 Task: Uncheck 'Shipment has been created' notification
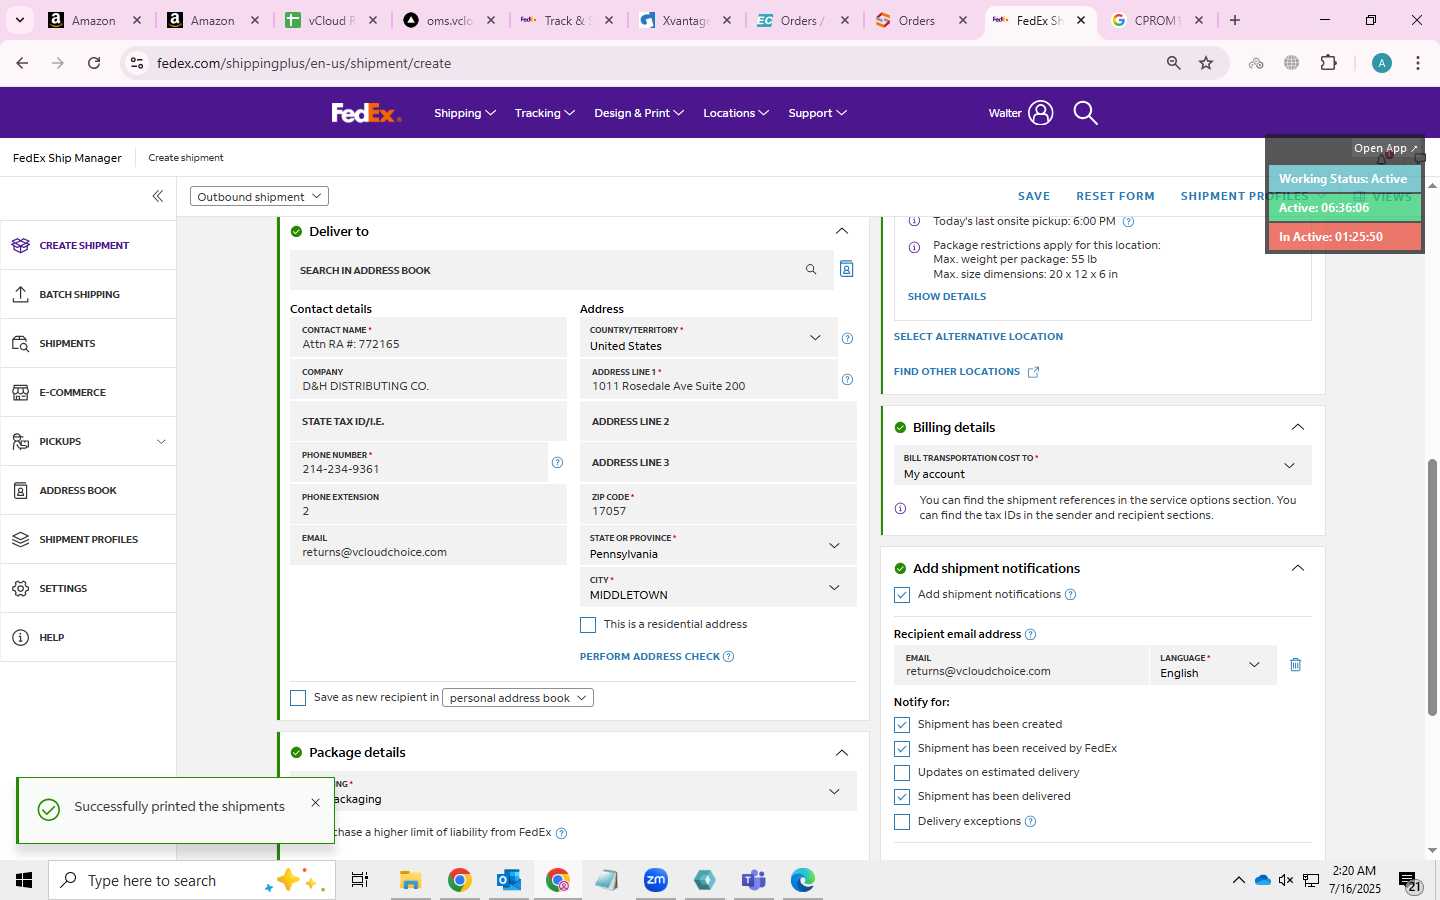902,725
